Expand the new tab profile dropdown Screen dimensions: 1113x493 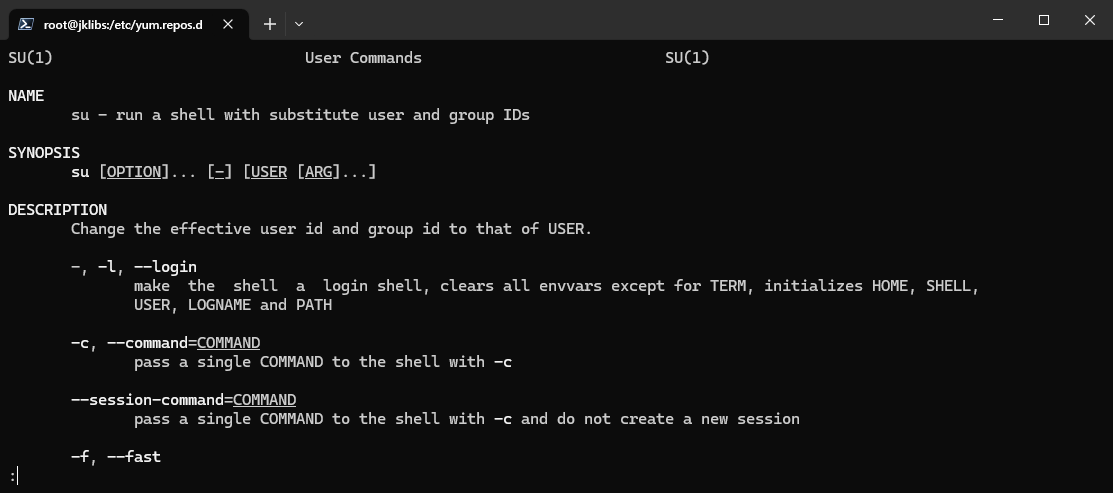click(299, 24)
